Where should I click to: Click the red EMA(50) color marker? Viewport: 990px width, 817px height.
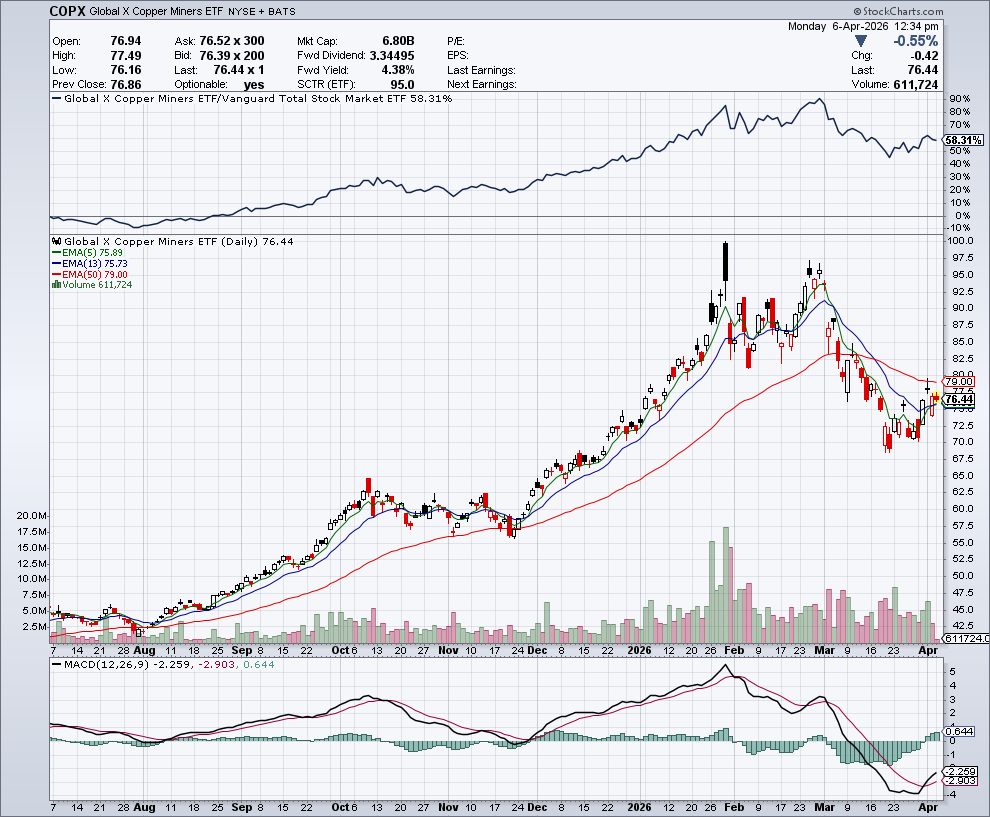(x=58, y=272)
